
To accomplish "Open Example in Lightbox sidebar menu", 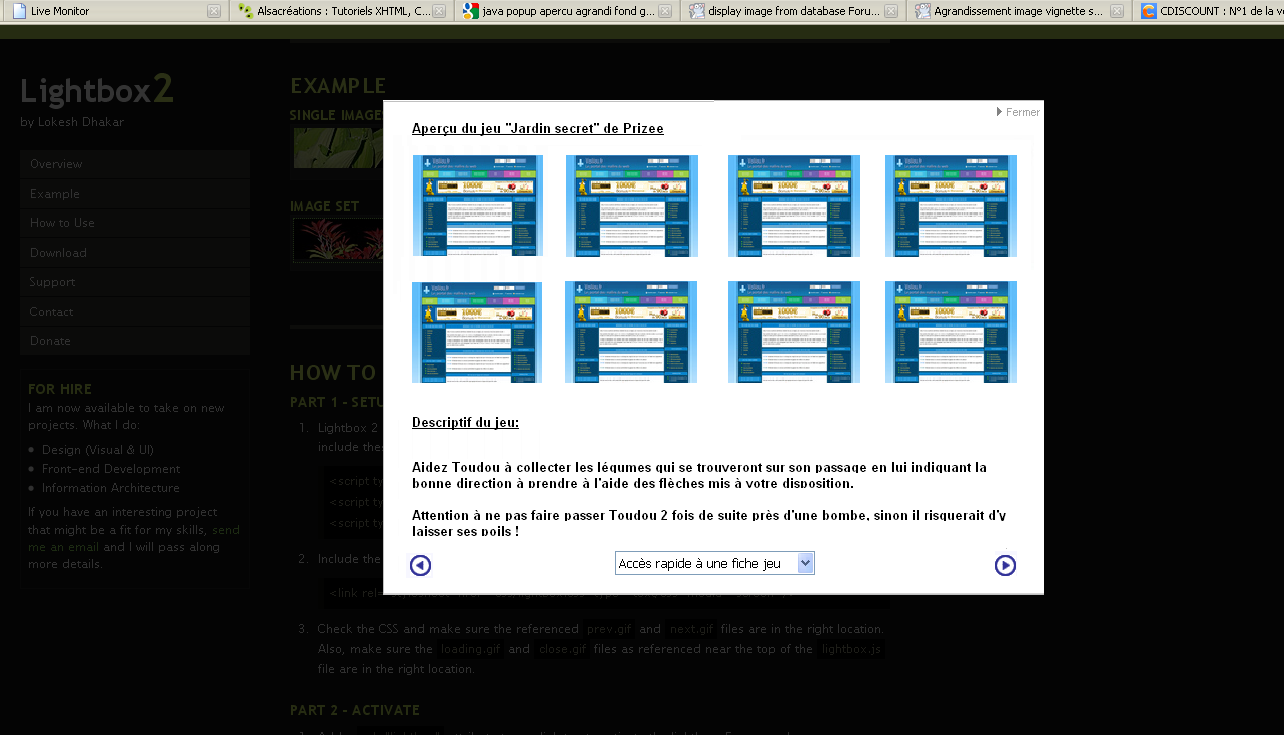I will pos(135,194).
